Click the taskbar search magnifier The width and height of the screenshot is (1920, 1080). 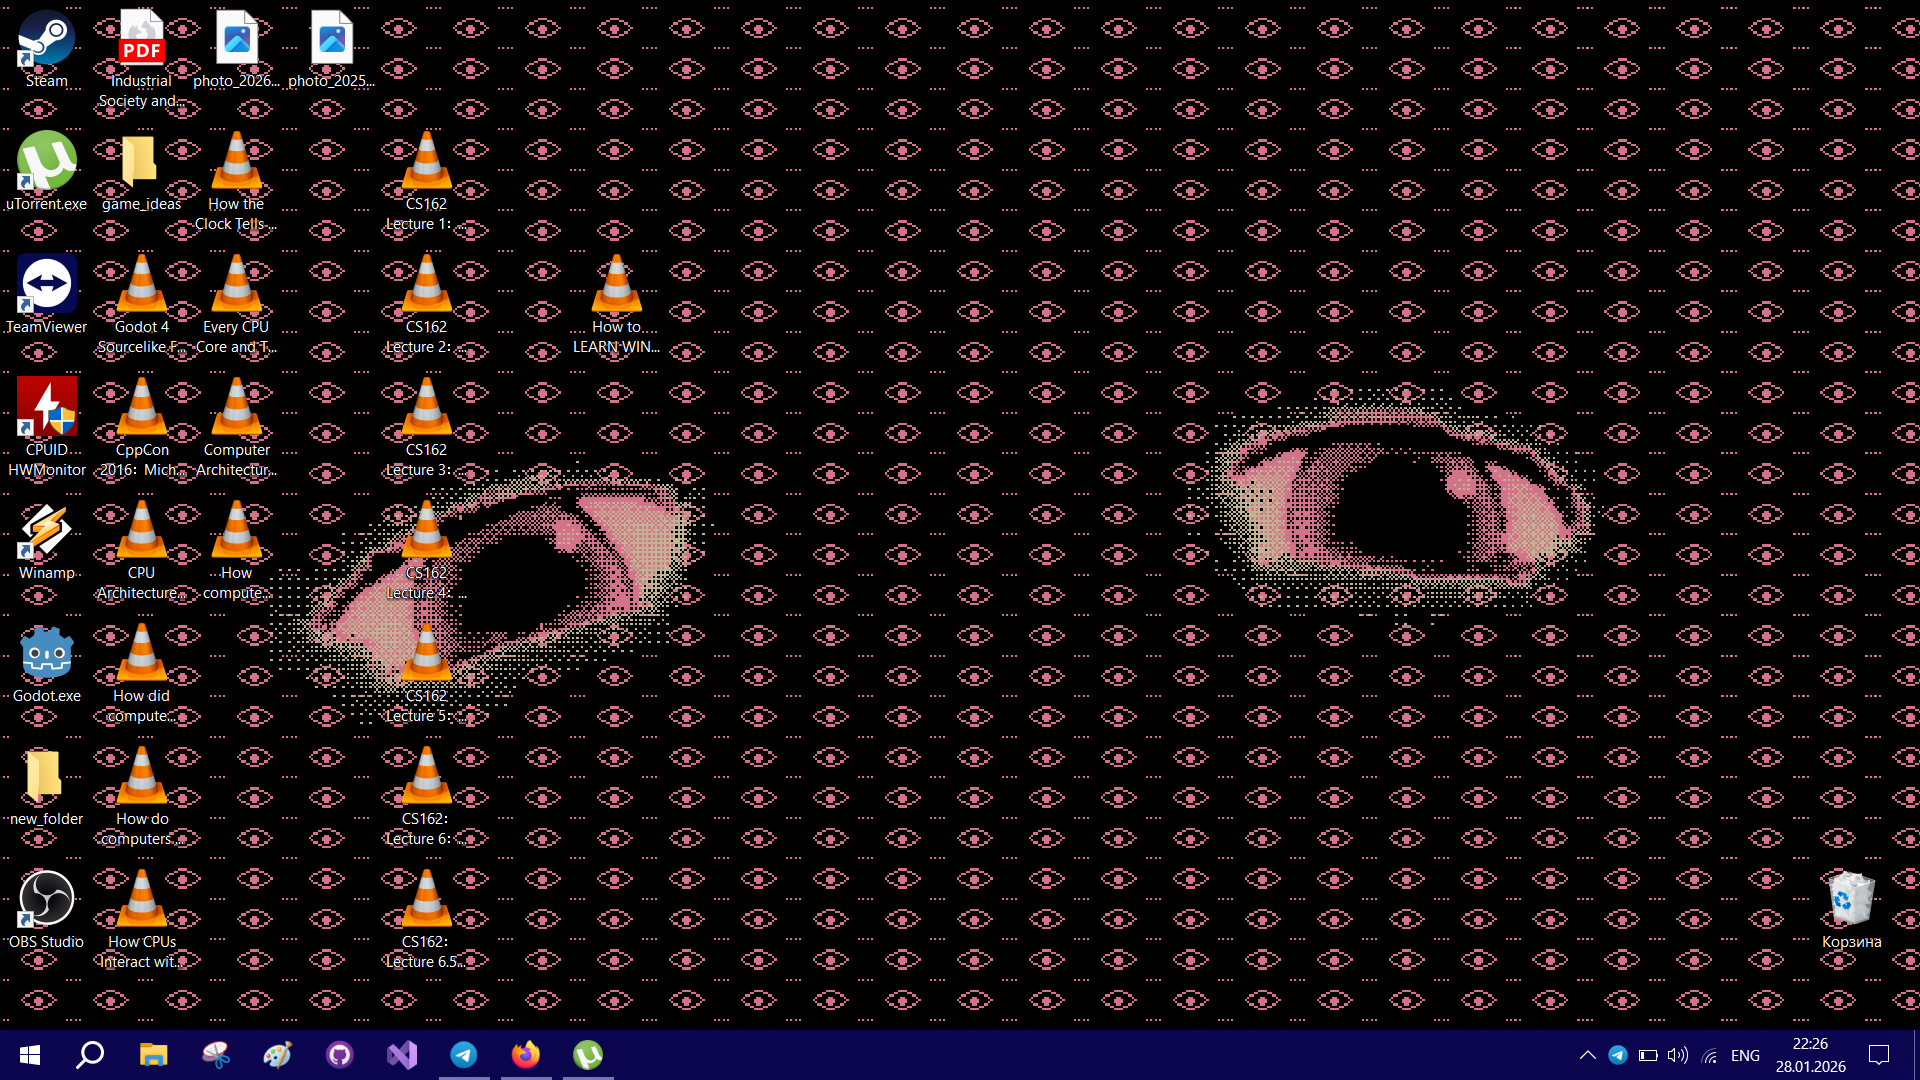click(91, 1055)
